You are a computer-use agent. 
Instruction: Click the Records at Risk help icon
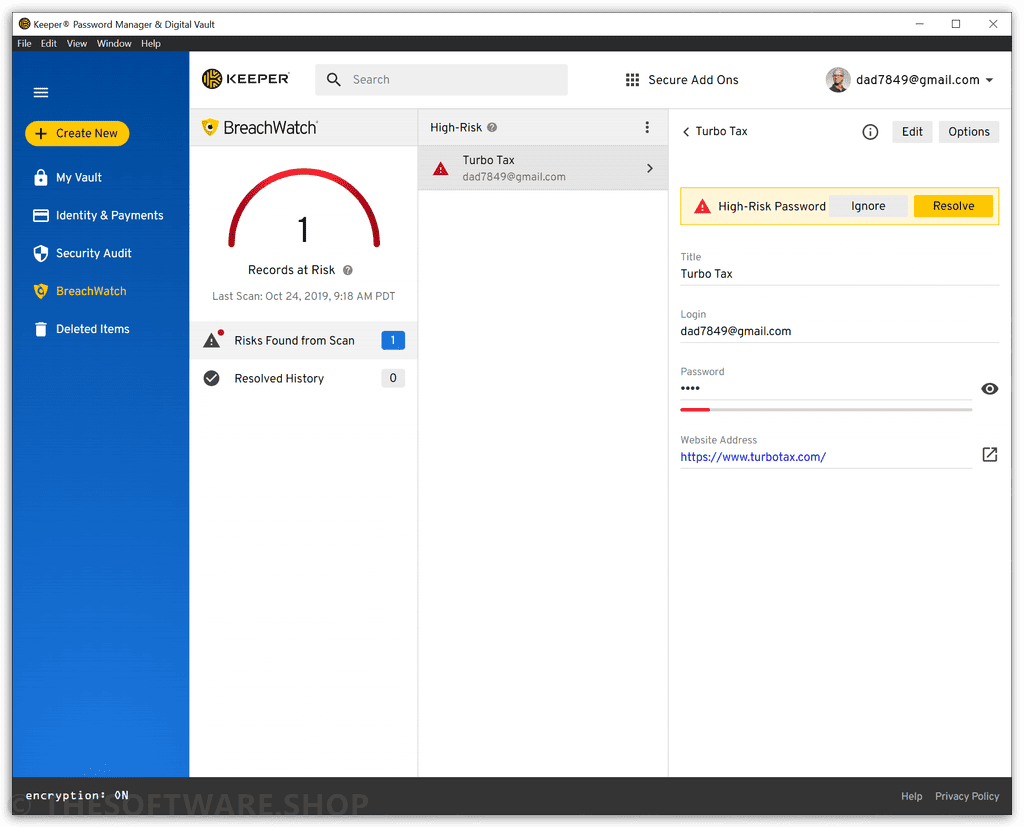coord(348,270)
